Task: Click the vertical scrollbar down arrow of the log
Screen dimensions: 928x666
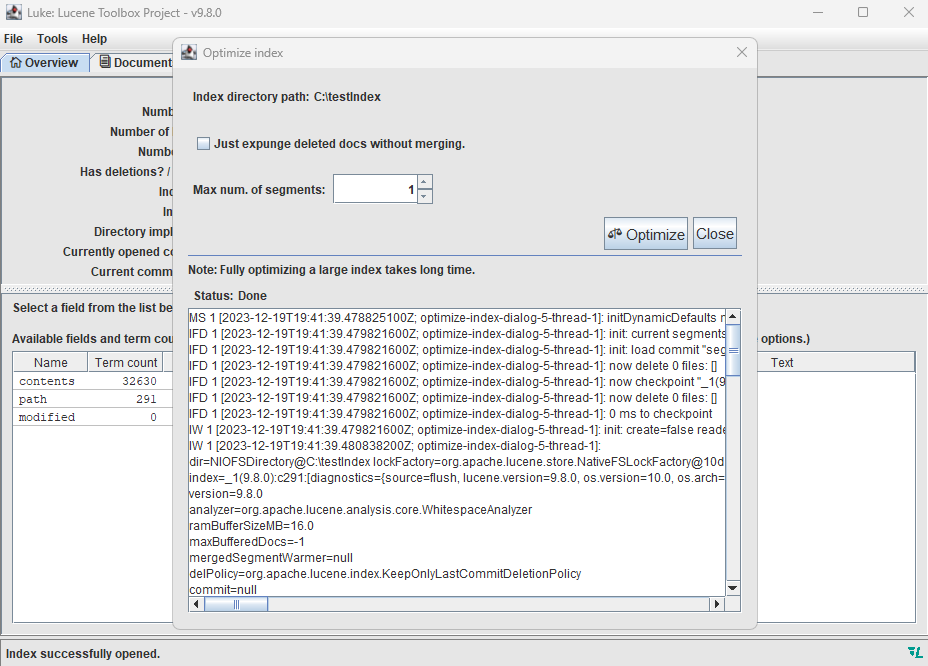Action: [732, 587]
